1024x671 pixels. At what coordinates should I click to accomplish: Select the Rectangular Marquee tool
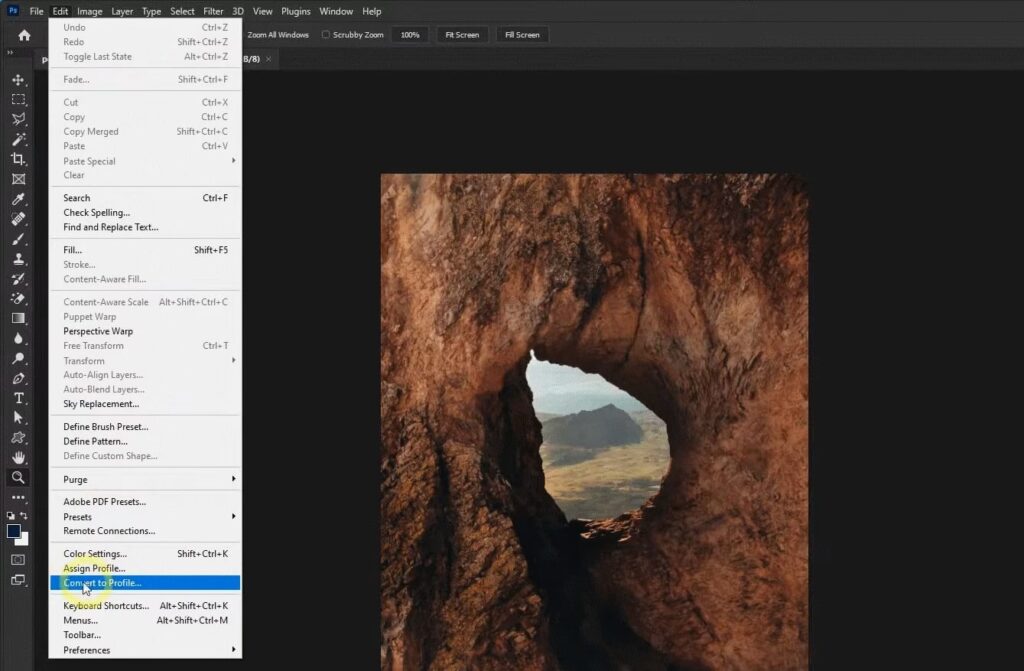pyautogui.click(x=18, y=100)
